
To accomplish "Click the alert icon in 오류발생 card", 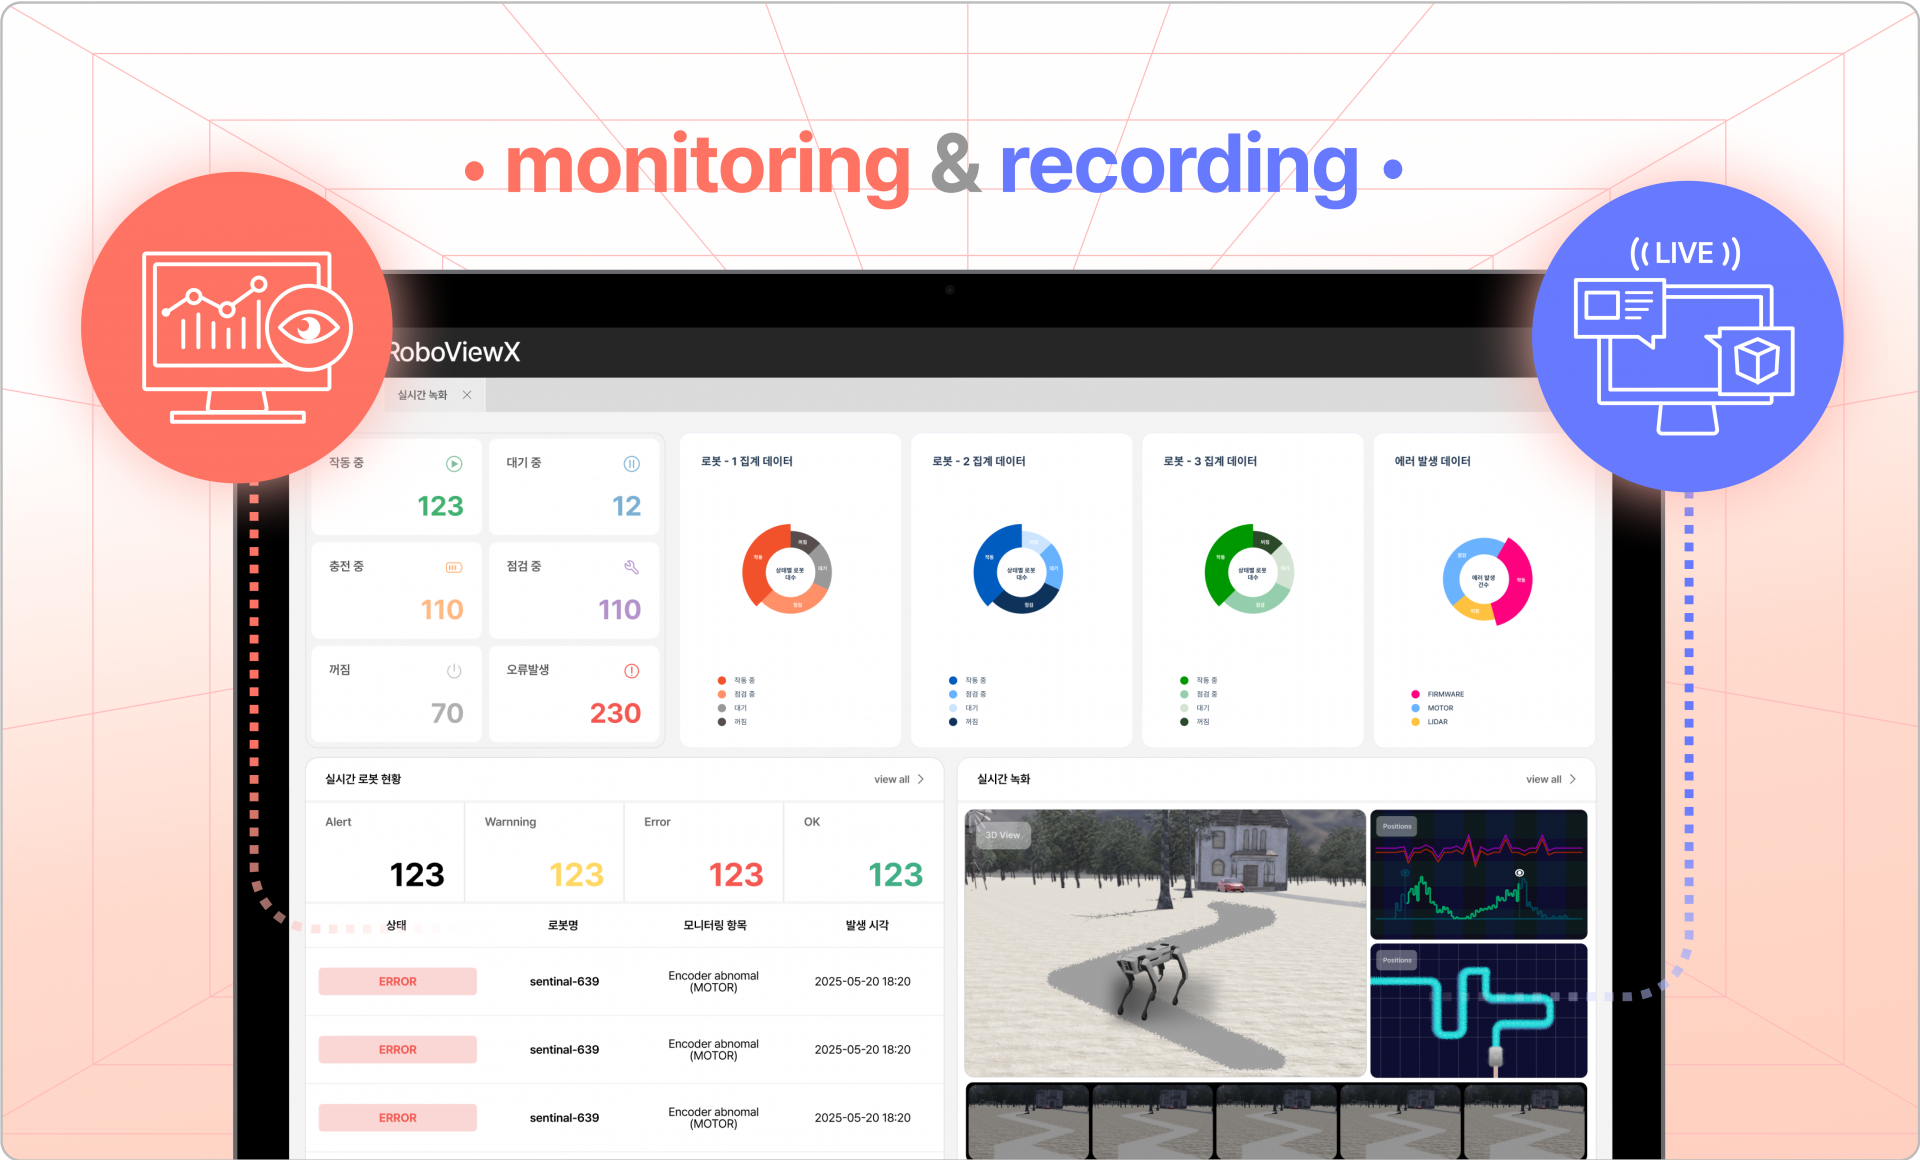I will click(631, 671).
